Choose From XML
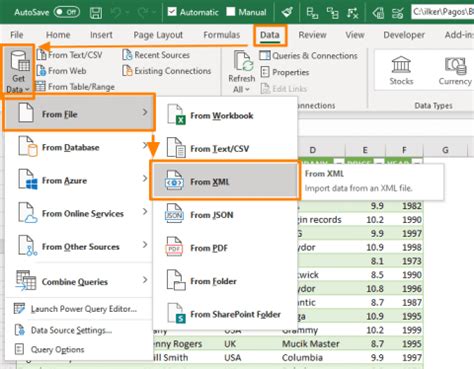The image size is (474, 369). pos(225,181)
